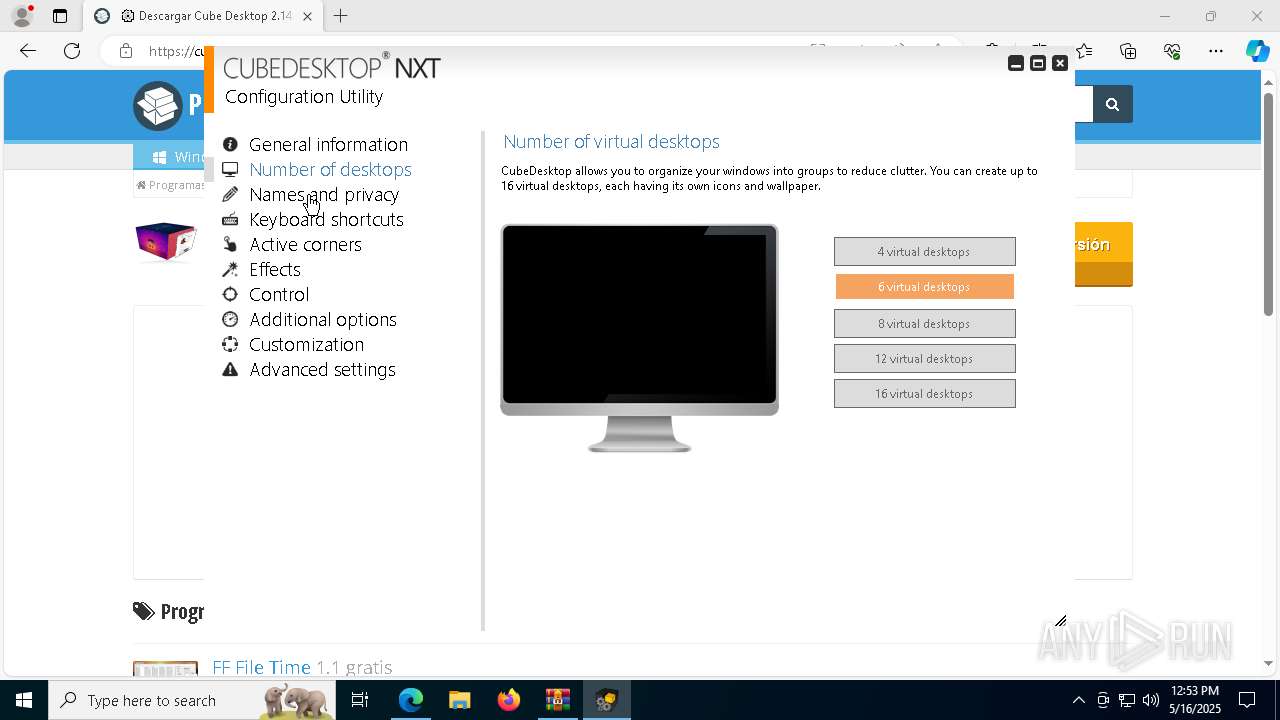Open the Edge favorites star icon
The width and height of the screenshot is (1280, 720).
(1084, 51)
